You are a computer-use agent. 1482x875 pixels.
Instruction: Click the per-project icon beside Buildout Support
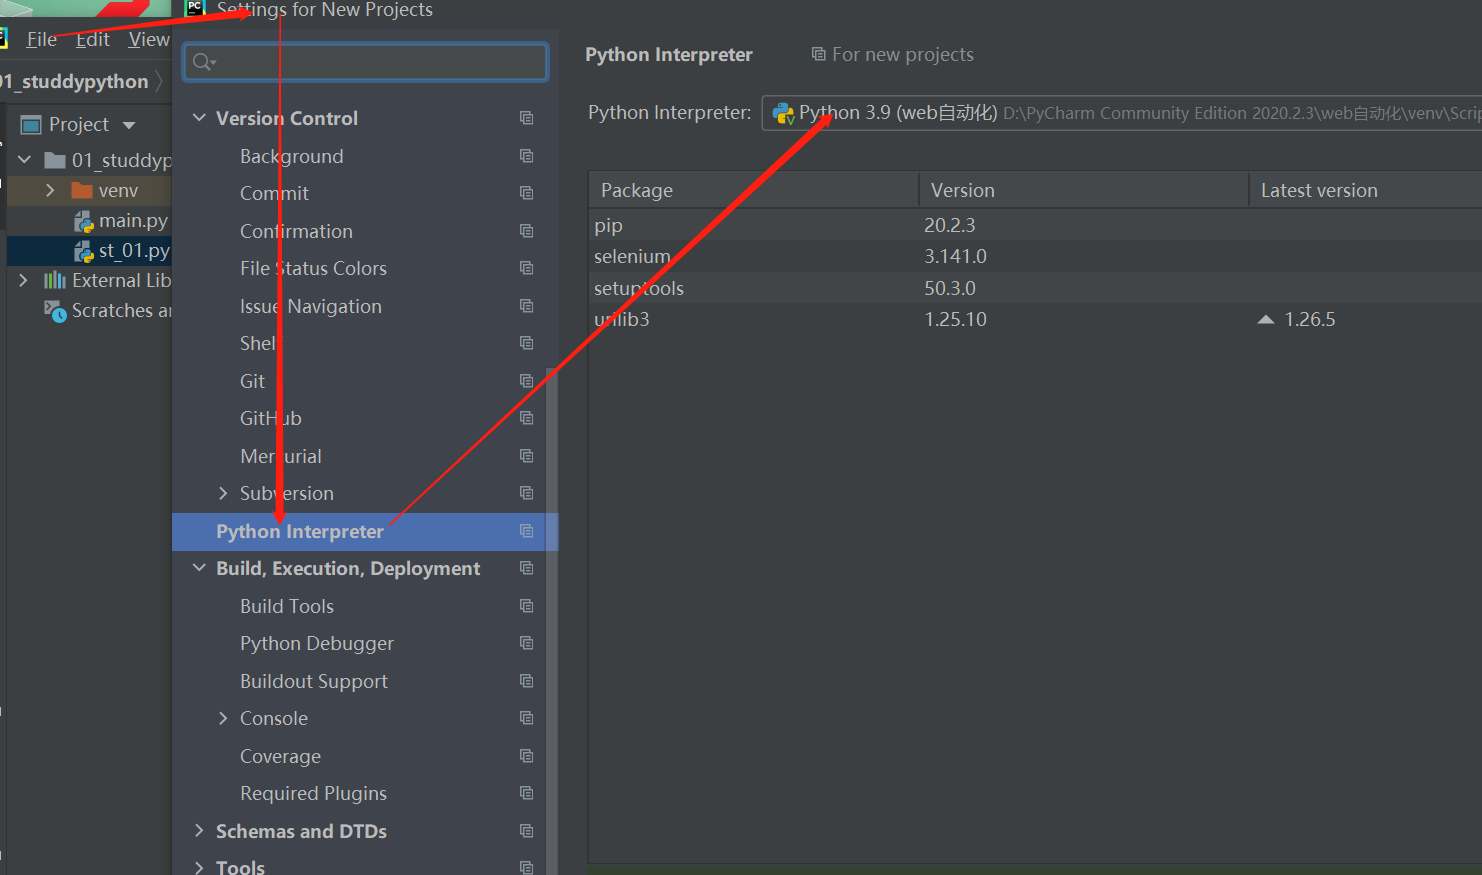(x=526, y=681)
